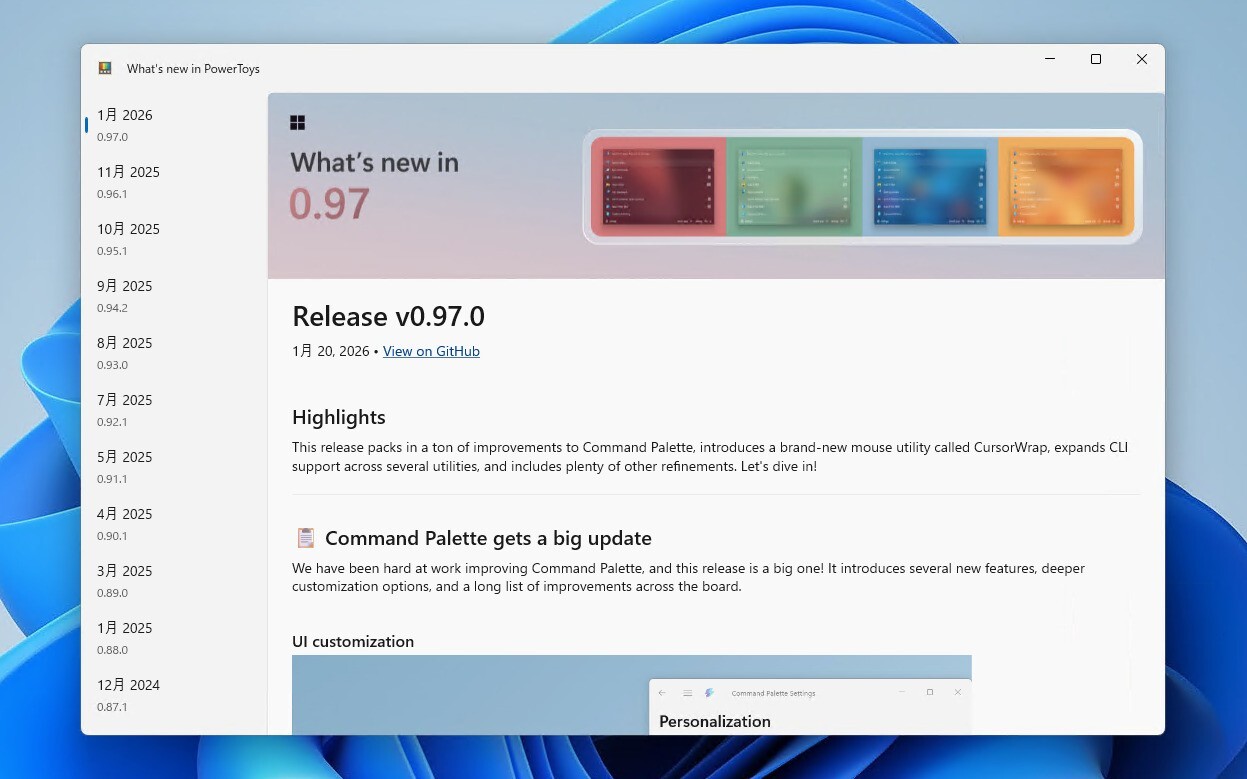Open the 4月 2025 release 0.90.1

[174, 524]
